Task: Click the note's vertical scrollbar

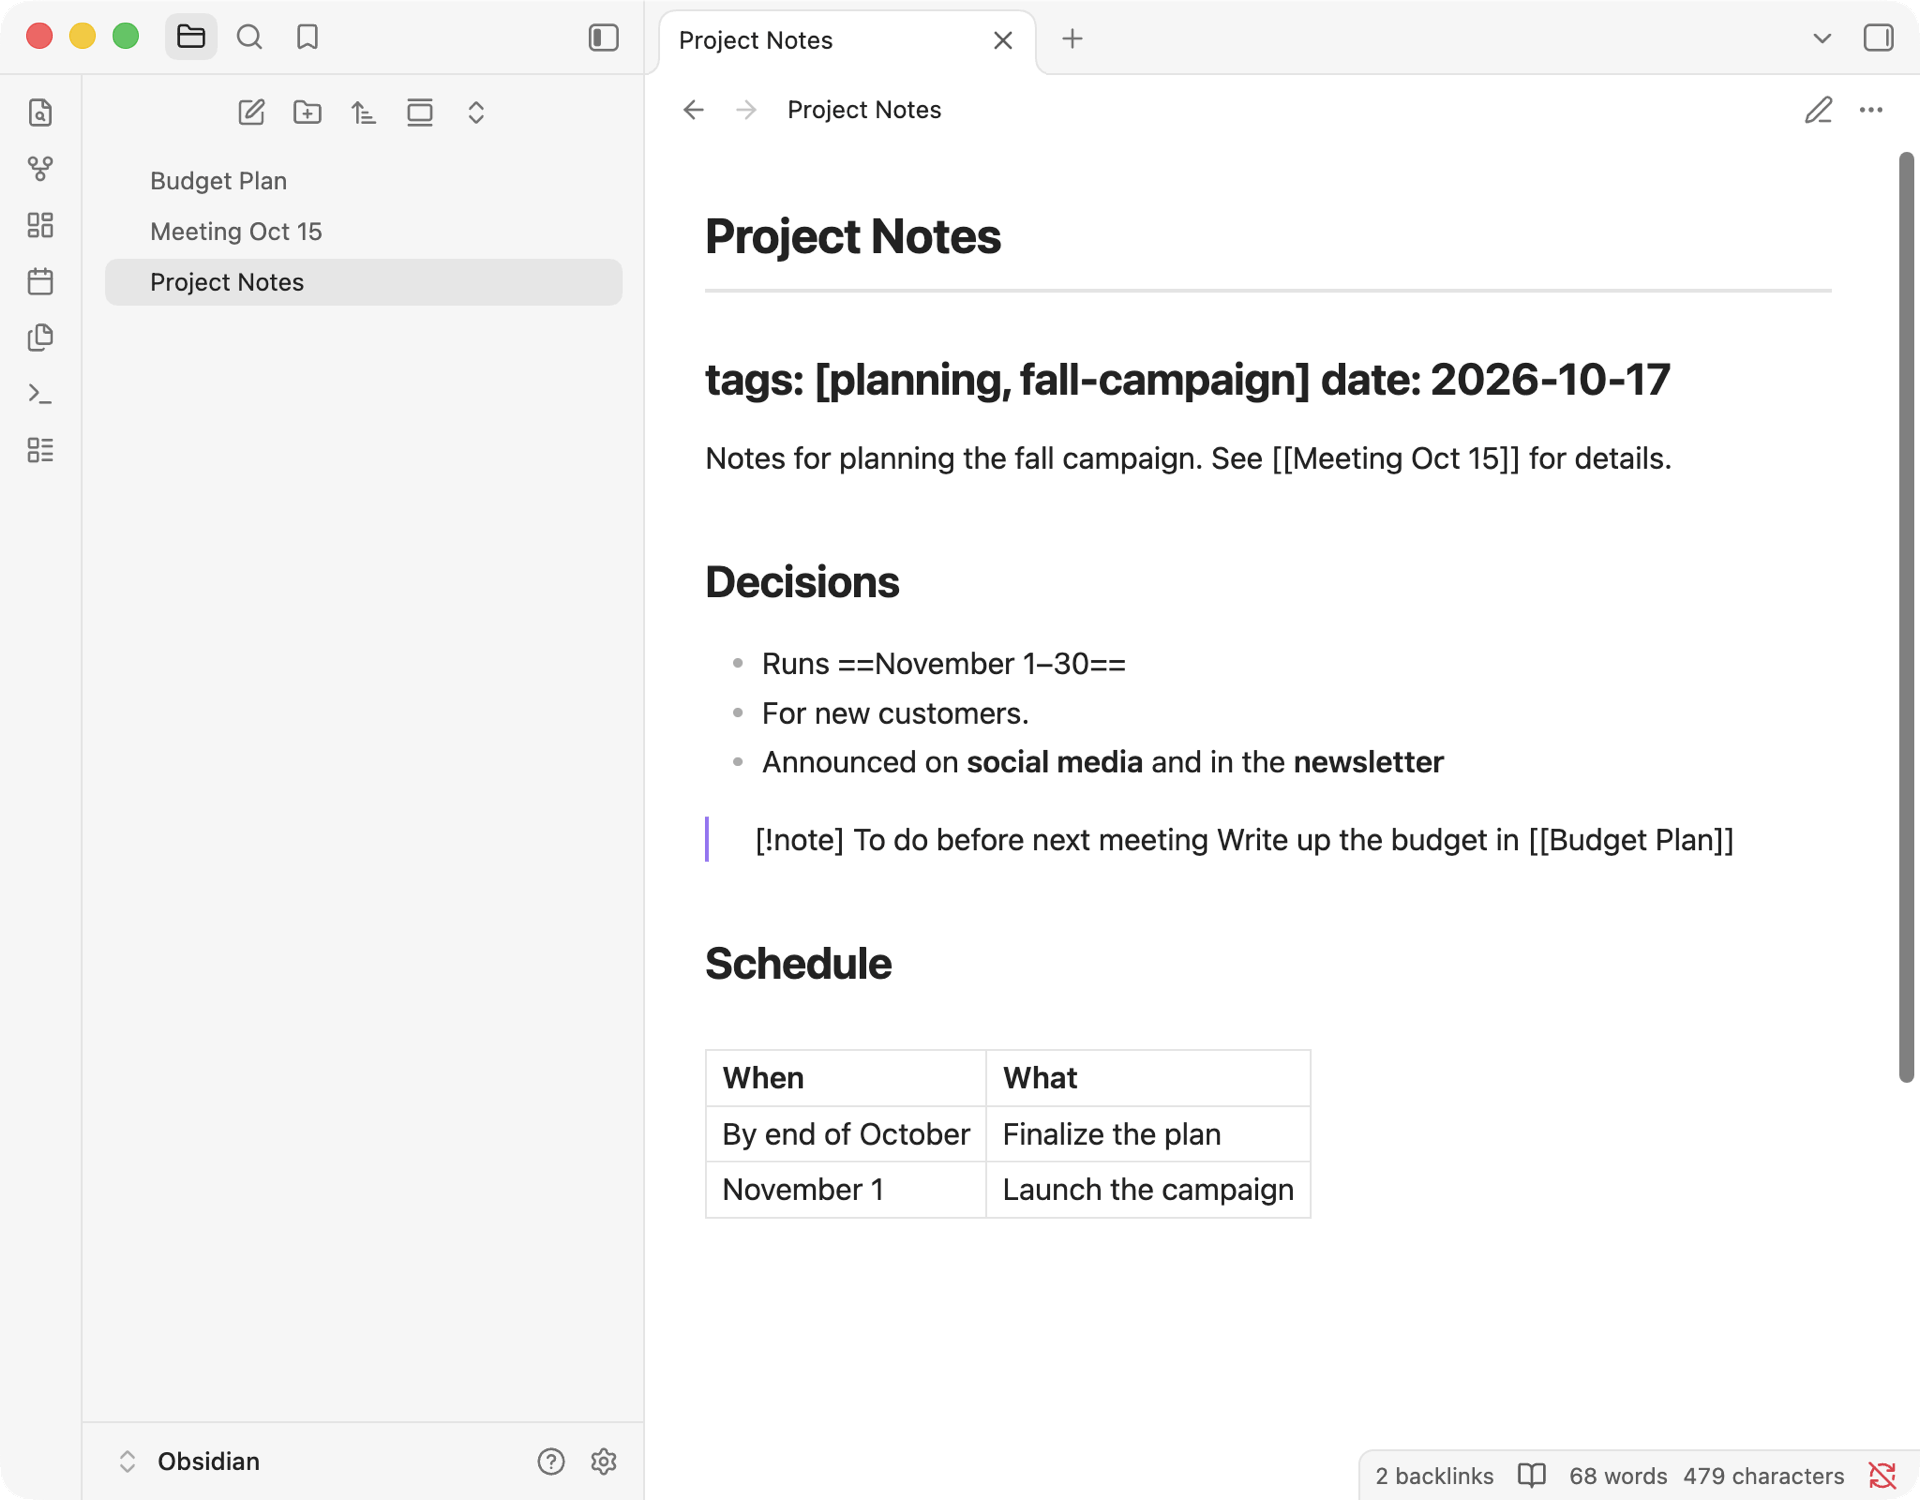Action: tap(1906, 617)
